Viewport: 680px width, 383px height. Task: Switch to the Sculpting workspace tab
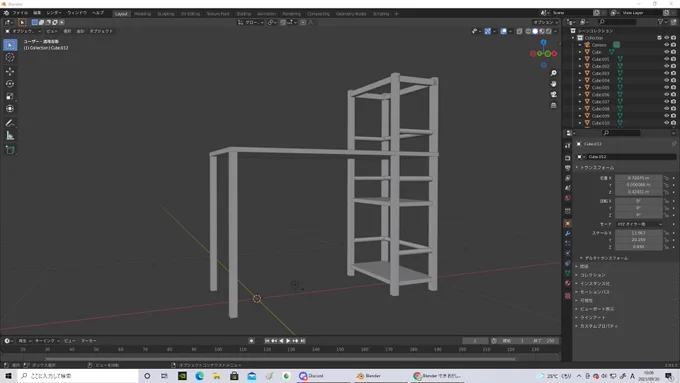(166, 14)
